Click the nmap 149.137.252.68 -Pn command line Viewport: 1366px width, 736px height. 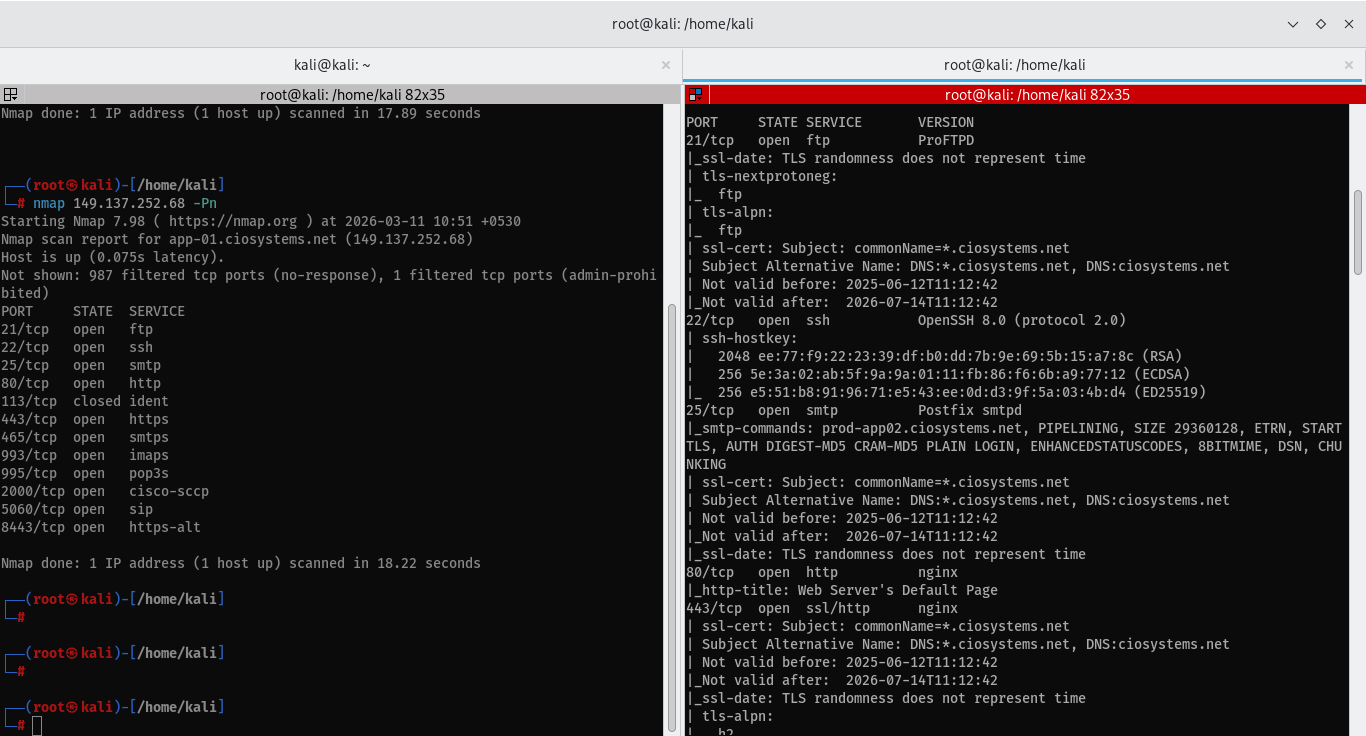pos(125,203)
